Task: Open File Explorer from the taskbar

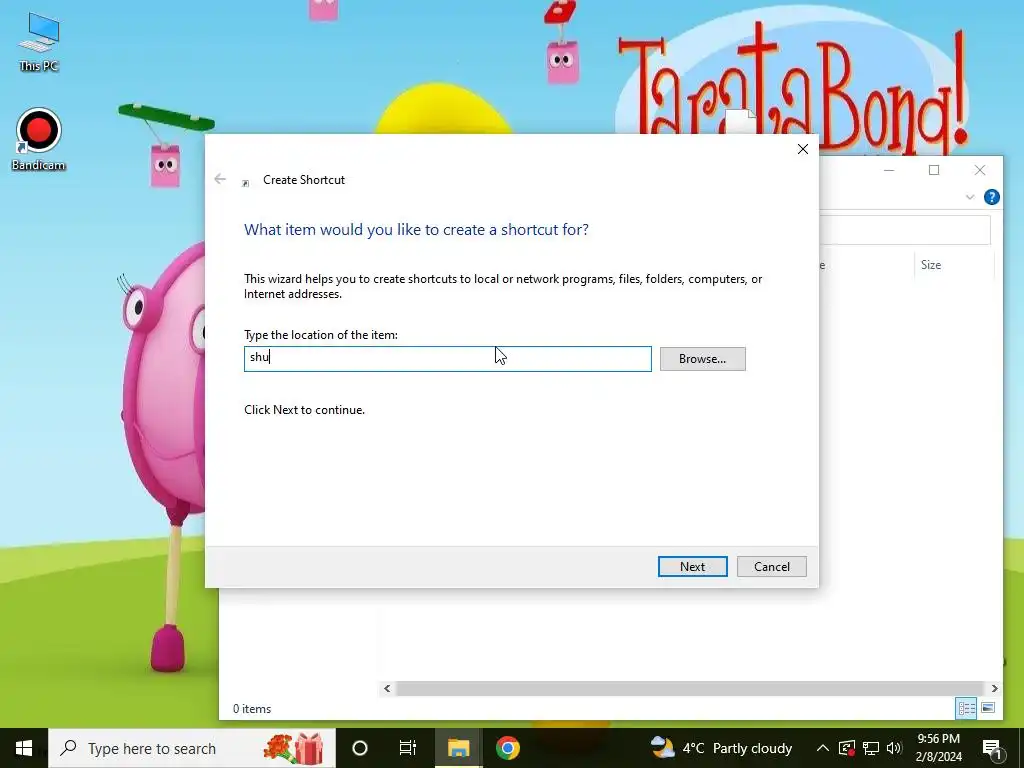Action: click(x=458, y=748)
